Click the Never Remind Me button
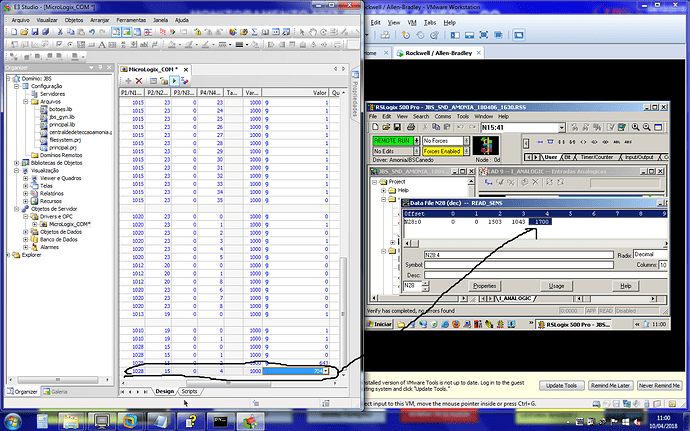 pos(659,386)
